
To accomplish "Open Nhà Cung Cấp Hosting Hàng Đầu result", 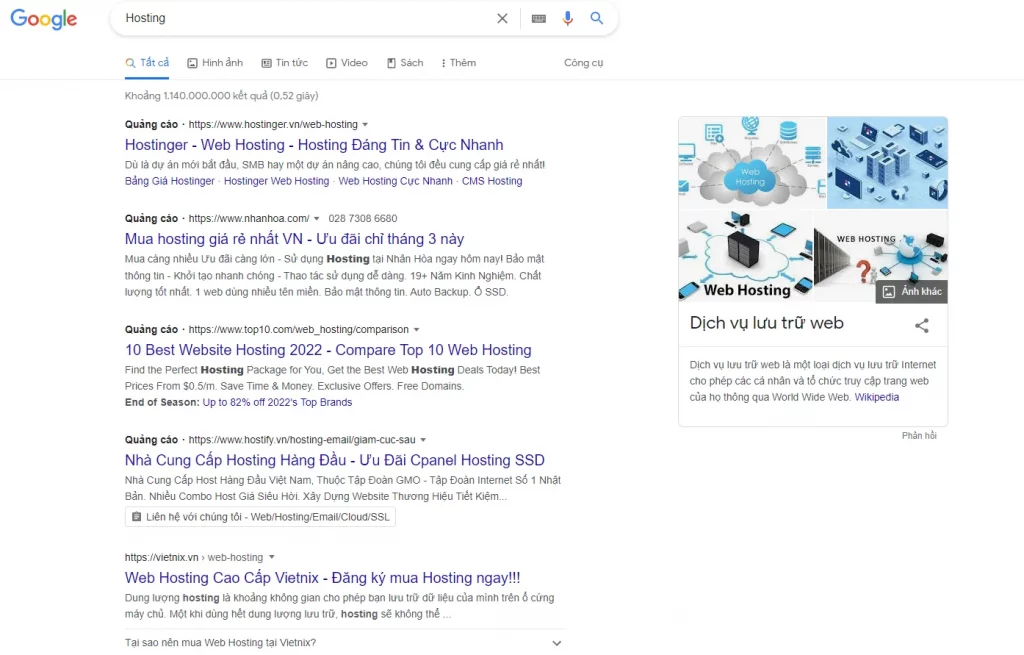I will click(x=334, y=460).
